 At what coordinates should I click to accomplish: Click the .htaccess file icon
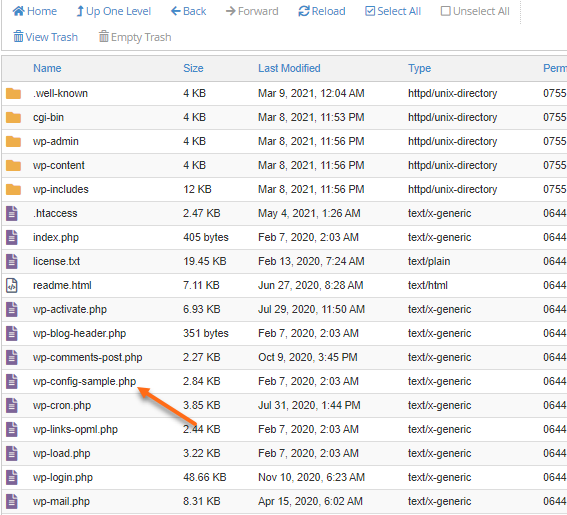tap(12, 213)
